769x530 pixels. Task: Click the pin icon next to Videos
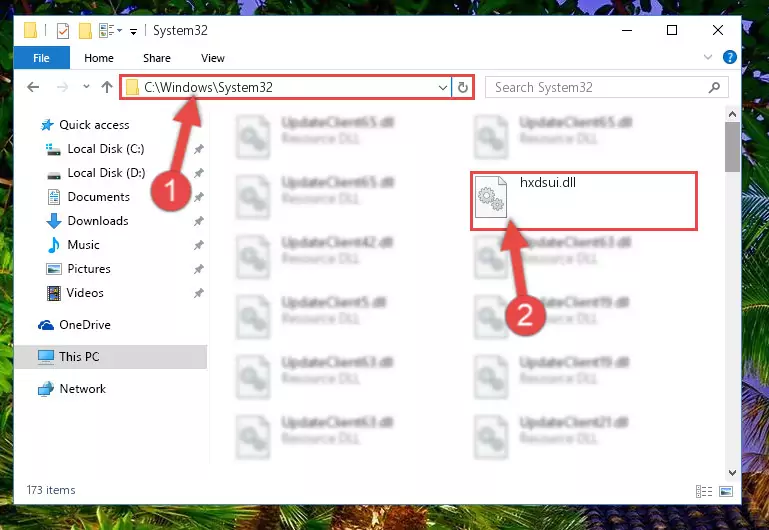pyautogui.click(x=199, y=293)
